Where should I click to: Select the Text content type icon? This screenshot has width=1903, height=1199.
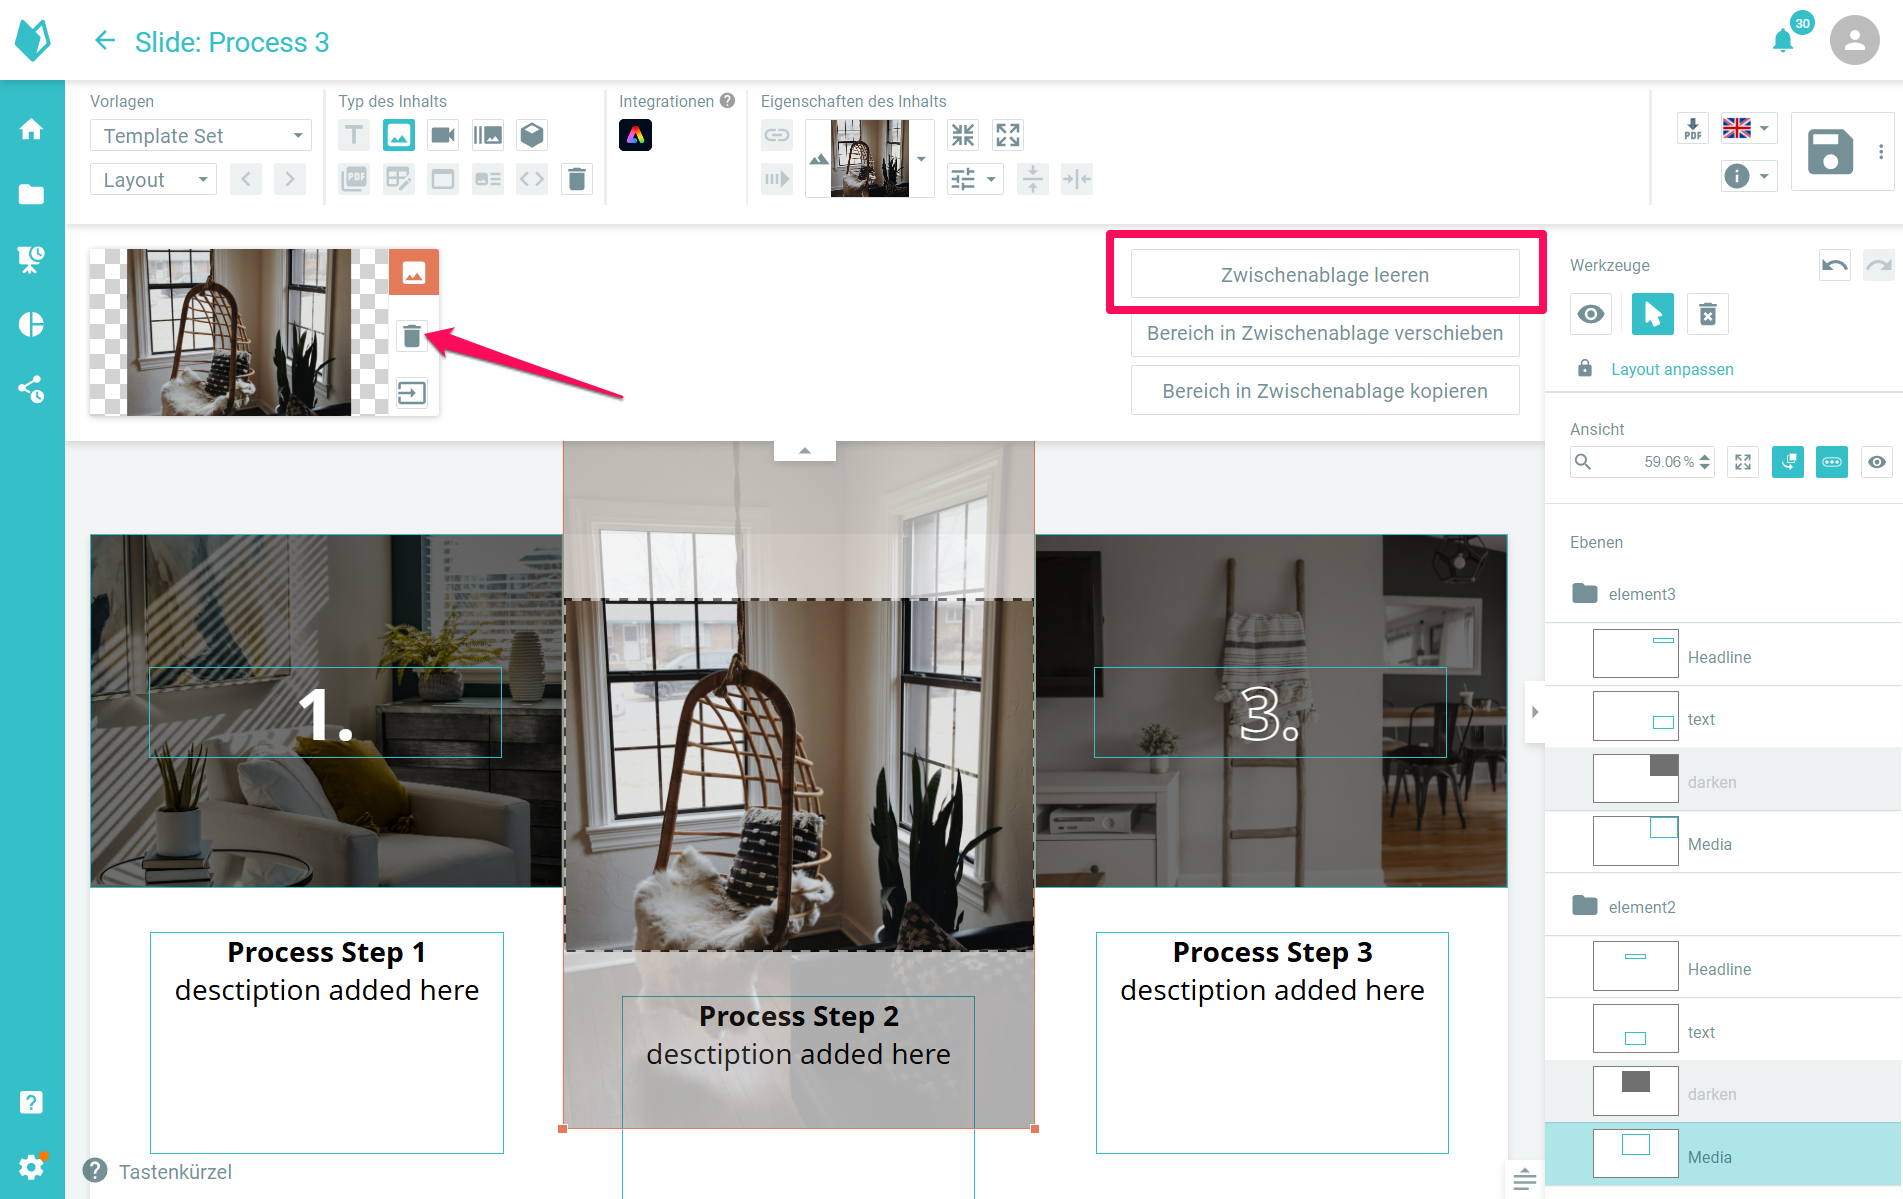[354, 135]
